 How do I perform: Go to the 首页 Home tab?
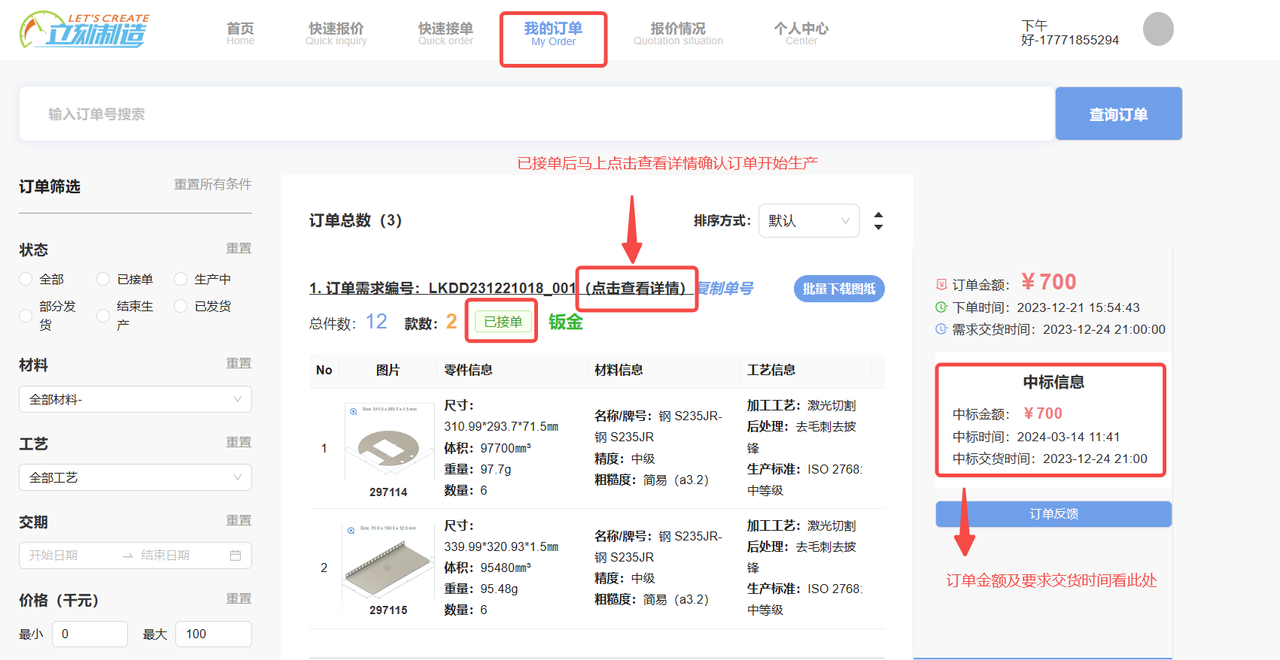click(x=240, y=34)
